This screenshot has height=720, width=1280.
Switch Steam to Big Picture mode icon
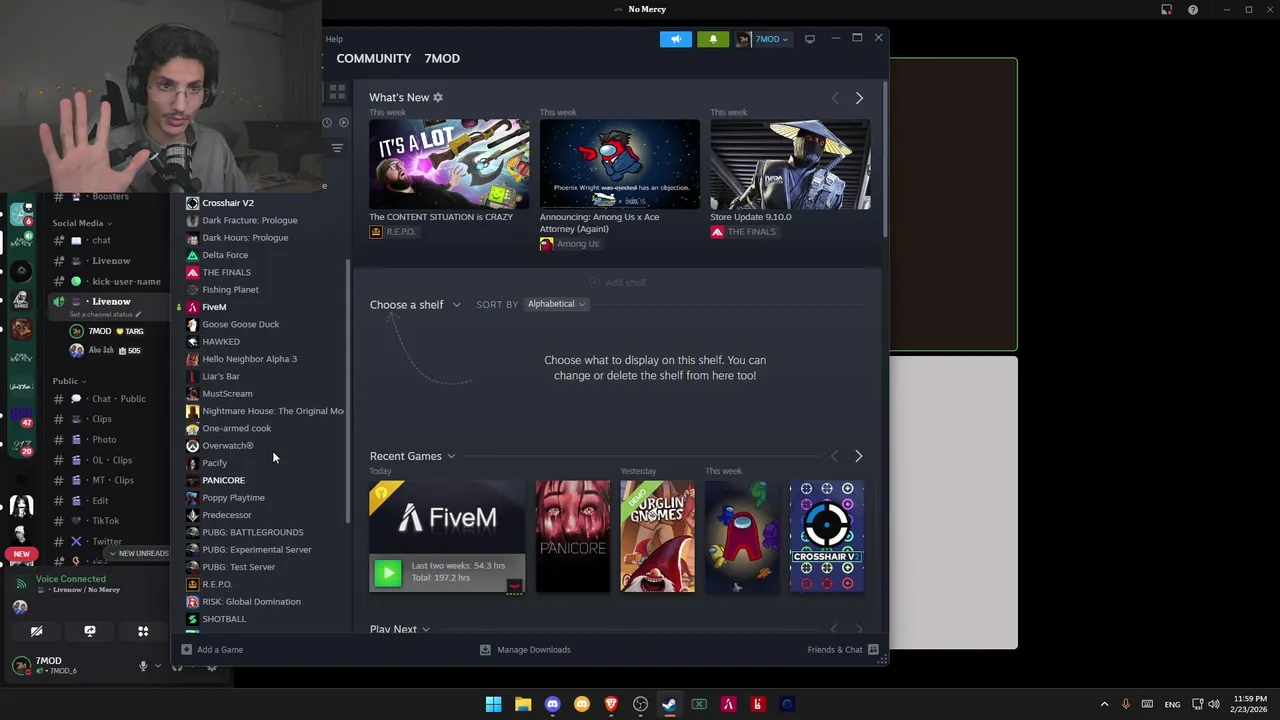pyautogui.click(x=810, y=39)
